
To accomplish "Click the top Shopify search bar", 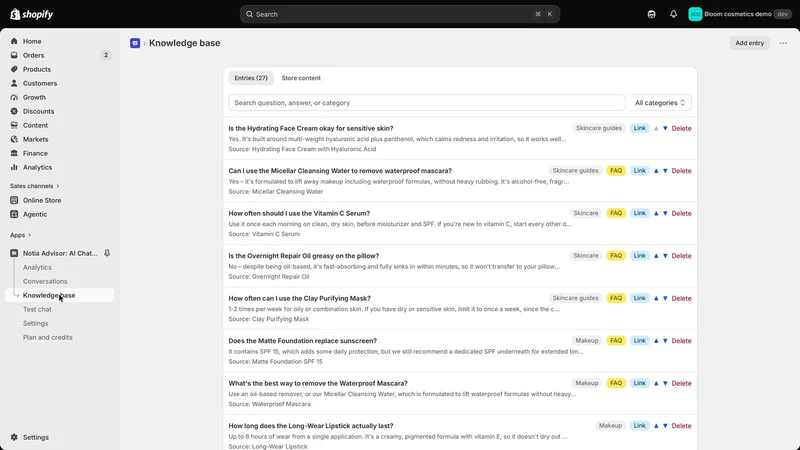I will pos(399,14).
